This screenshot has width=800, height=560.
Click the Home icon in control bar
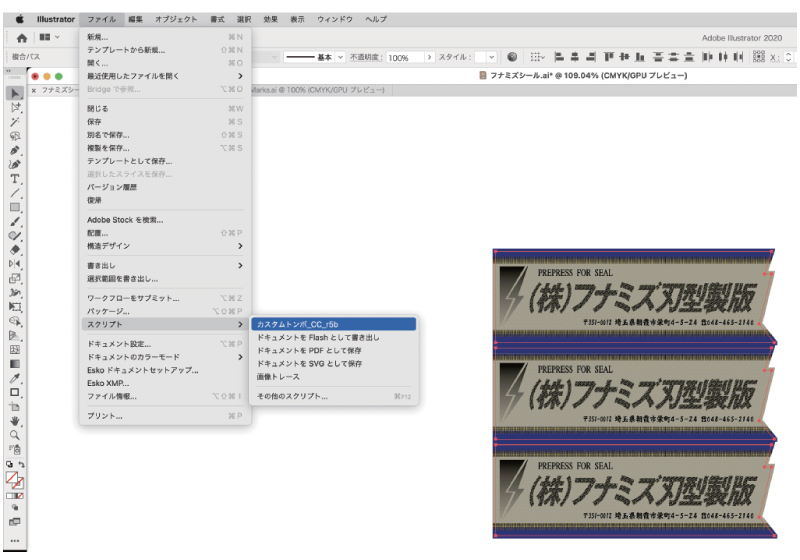[22, 38]
